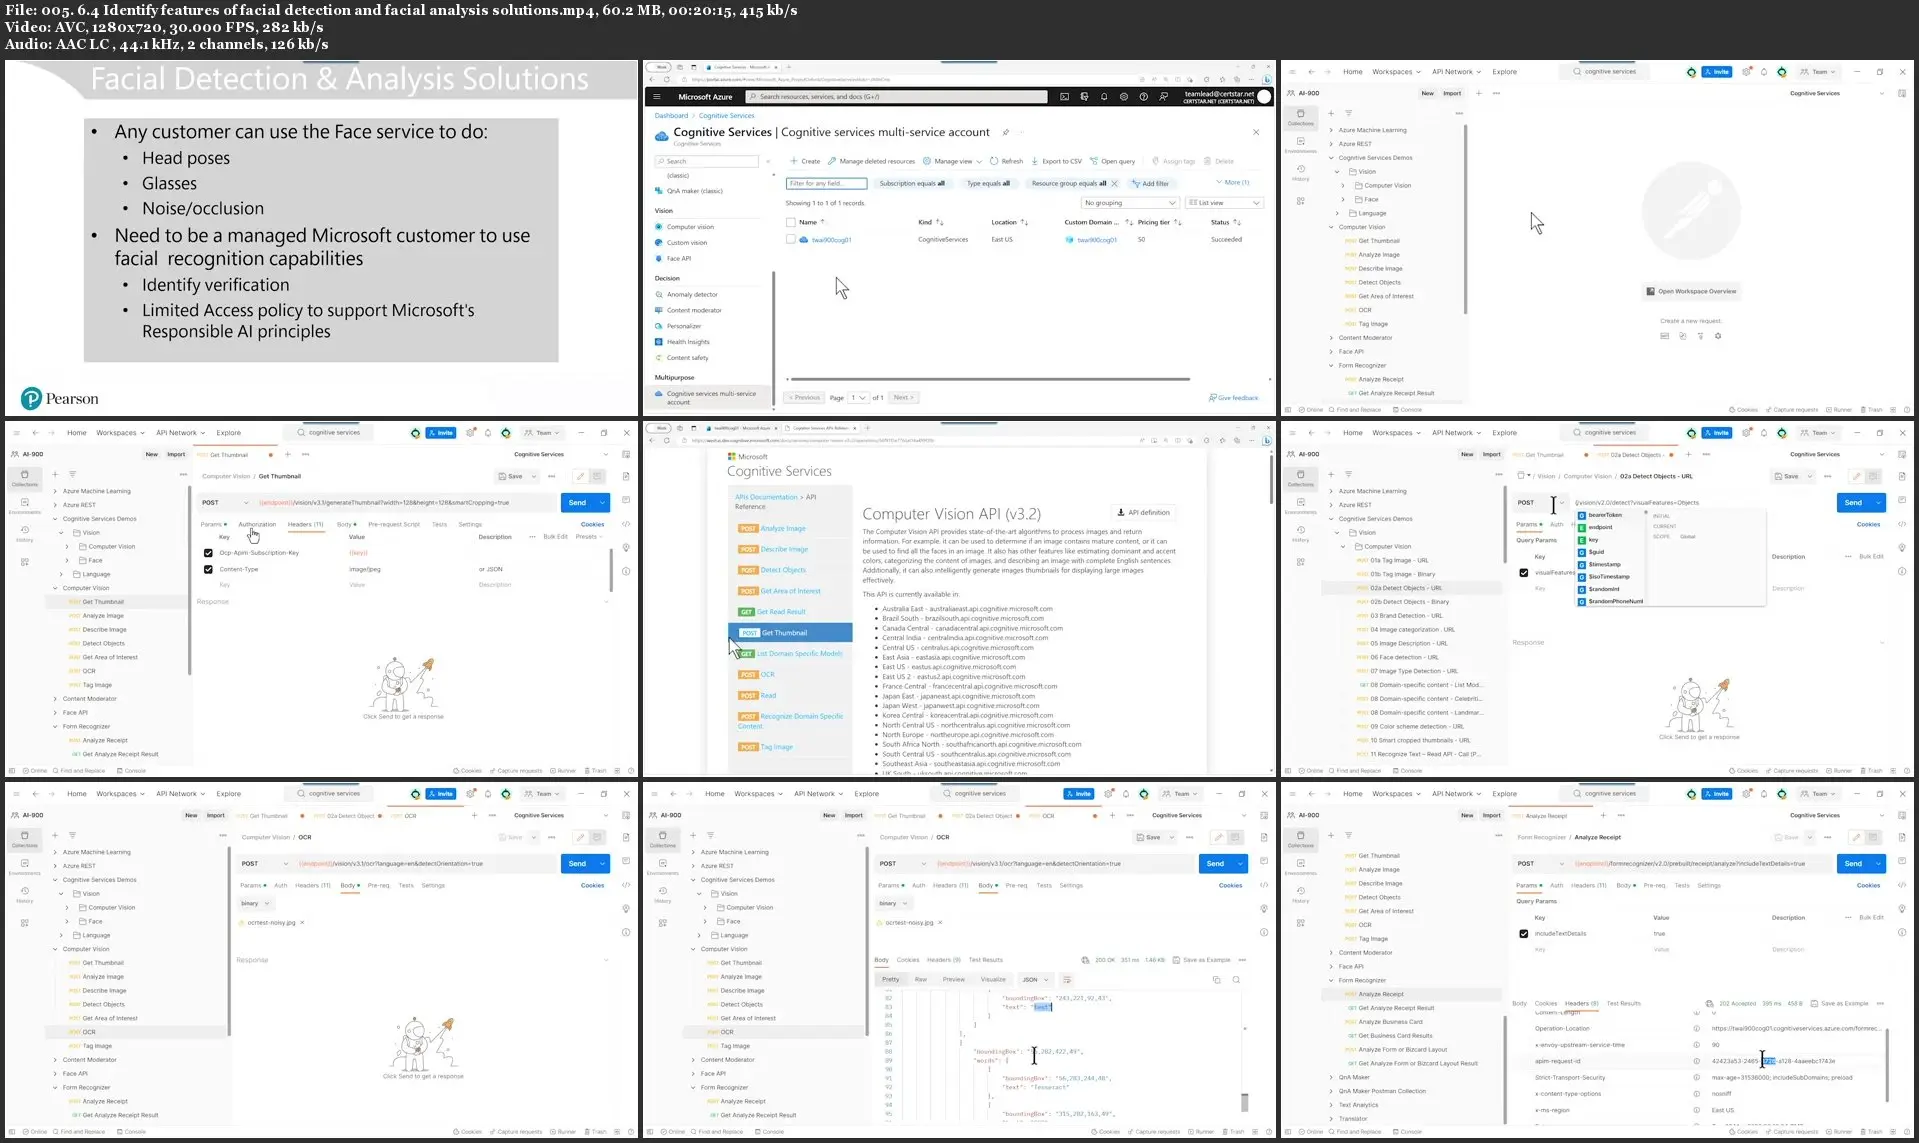The width and height of the screenshot is (1919, 1143).
Task: Click the Content moderator icon in Azure sidebar
Action: (659, 310)
